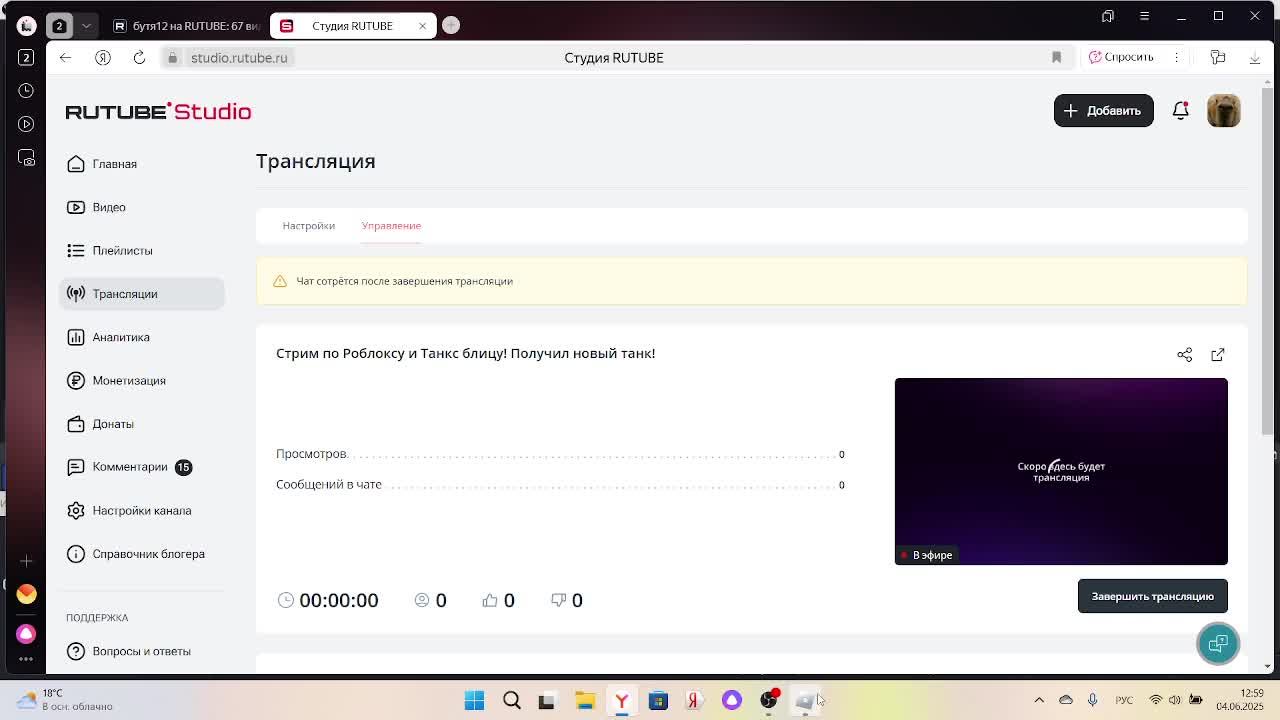Open the support chat widget button
The image size is (1280, 720).
(1218, 643)
